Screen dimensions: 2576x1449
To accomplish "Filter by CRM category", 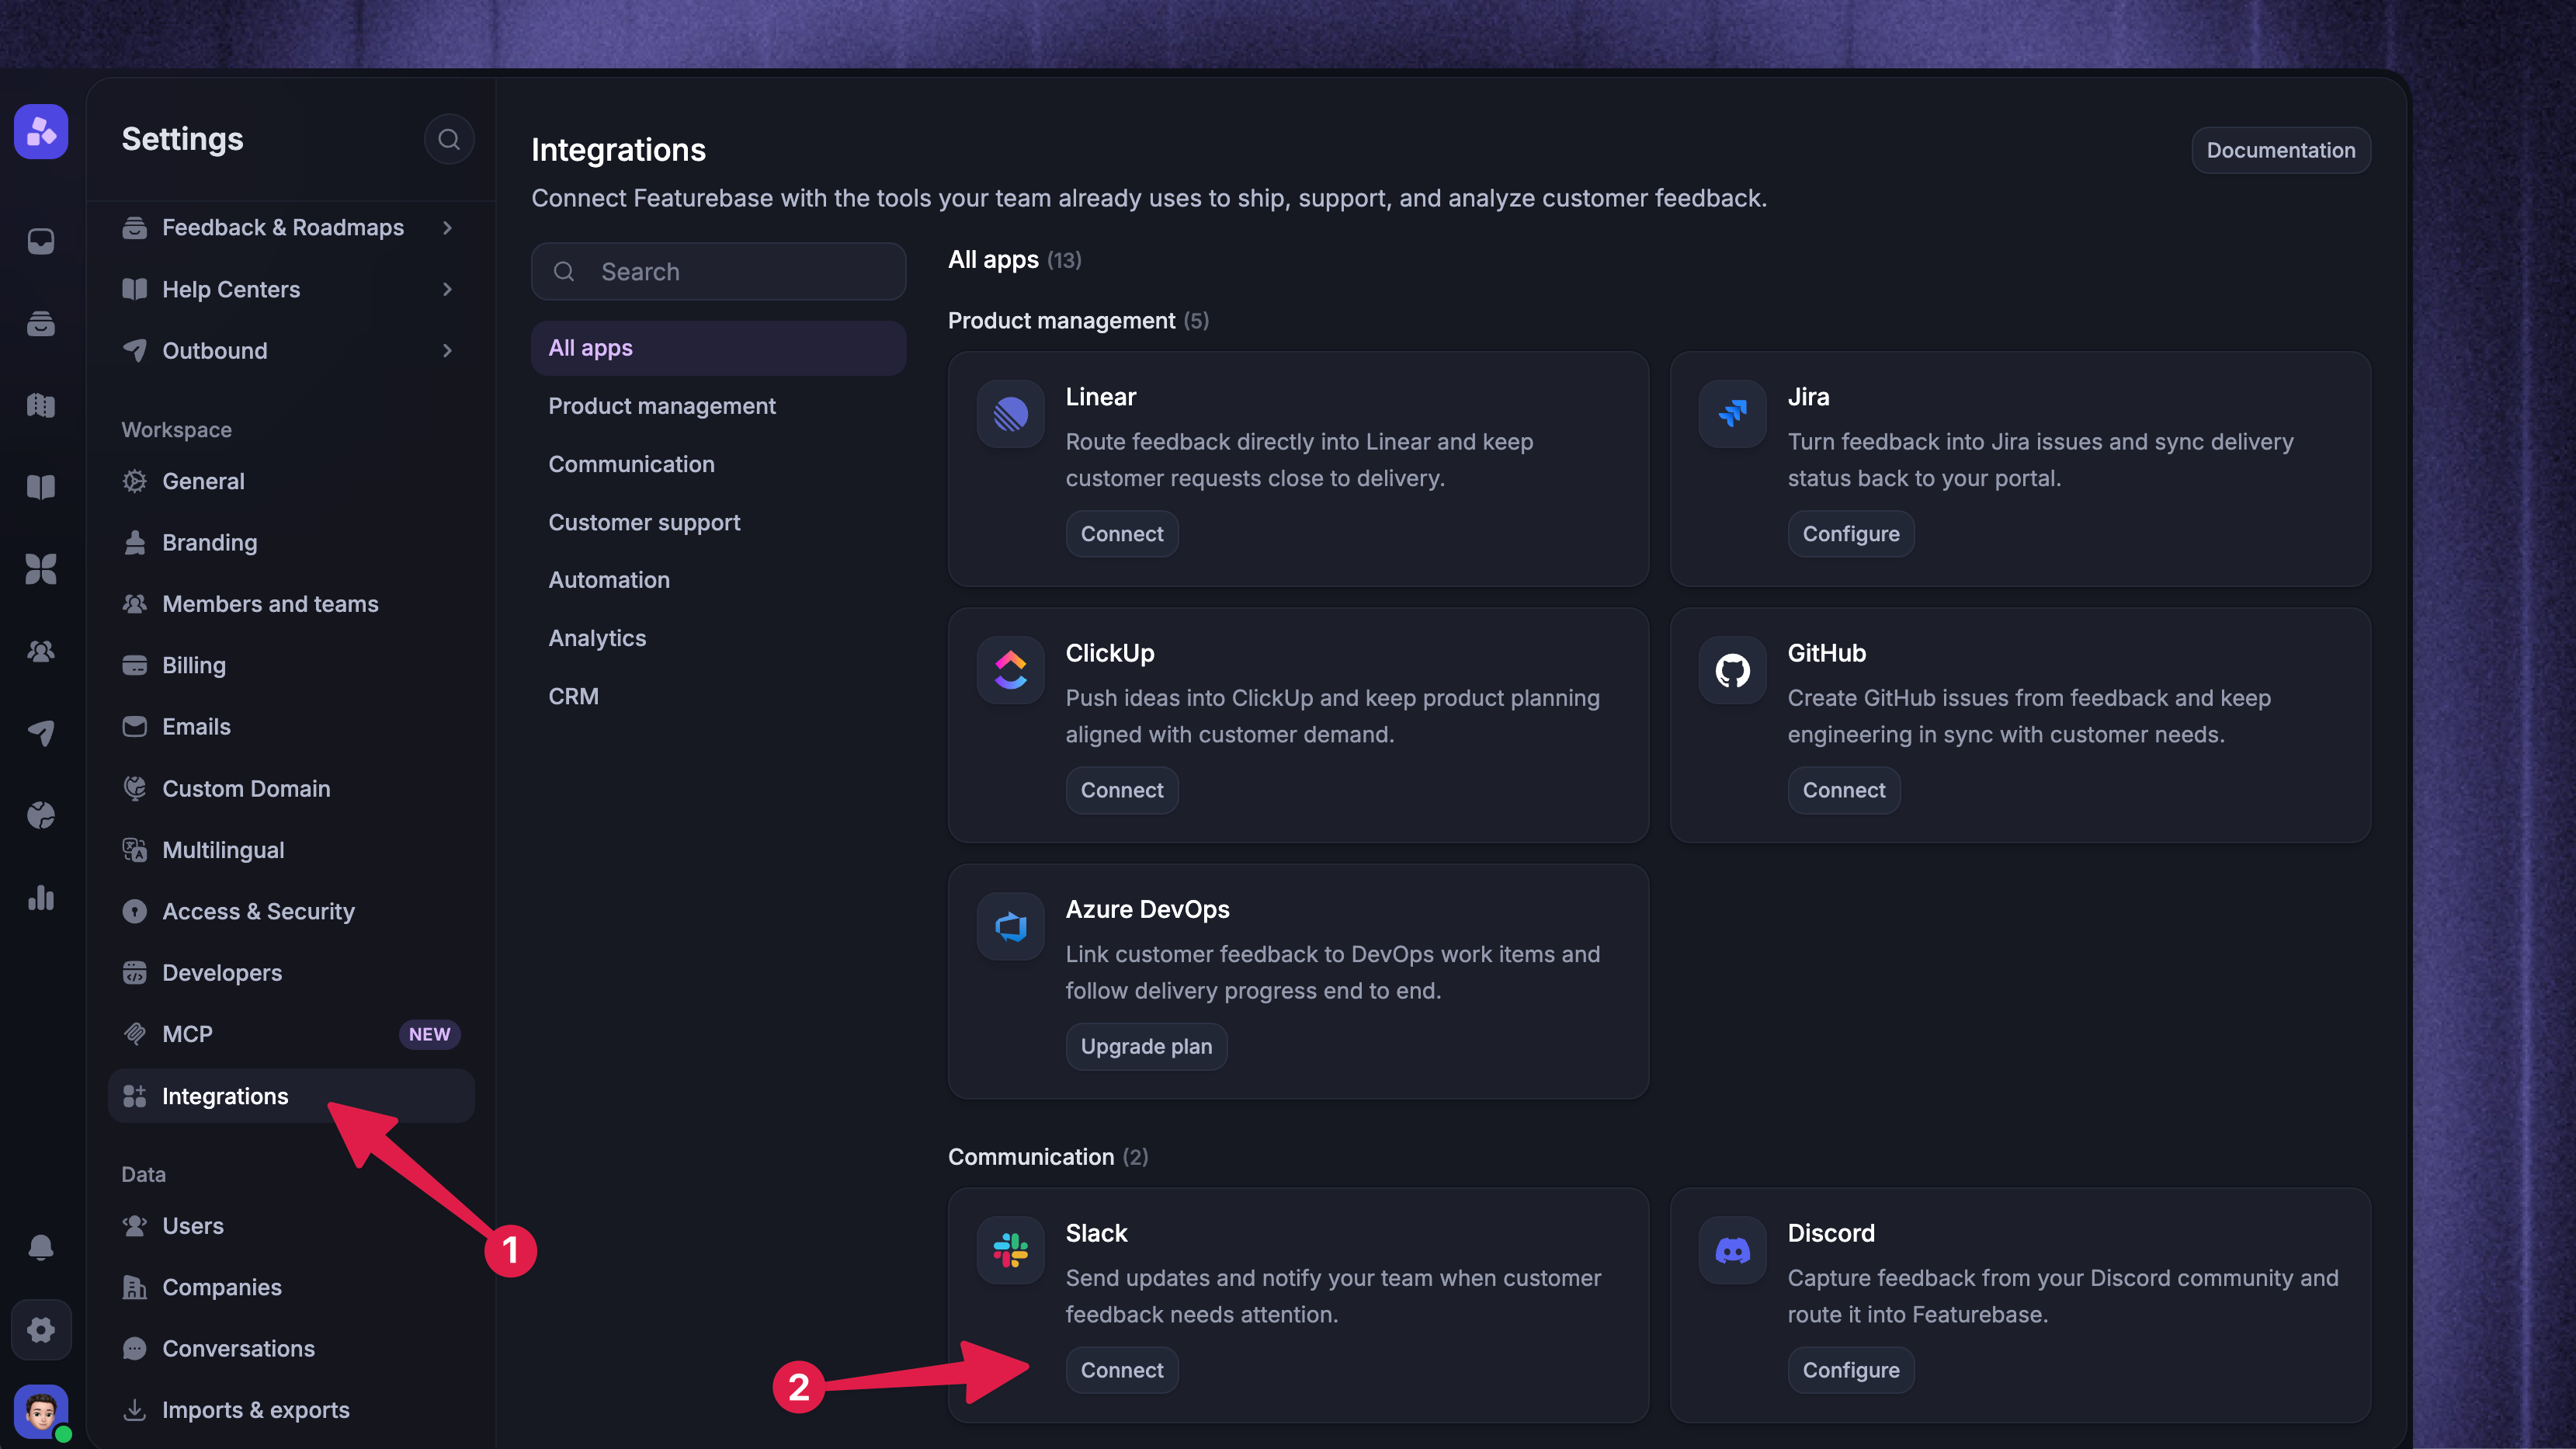I will pos(718,696).
